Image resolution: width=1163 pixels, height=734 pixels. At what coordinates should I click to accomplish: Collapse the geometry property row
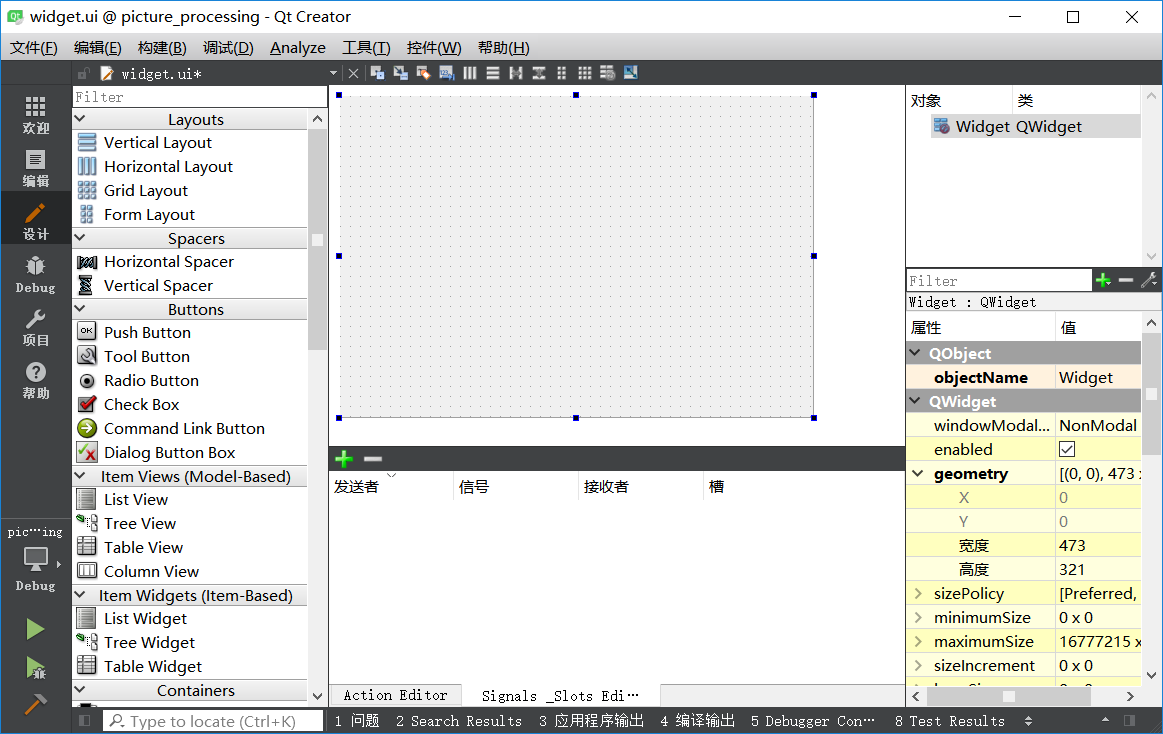pyautogui.click(x=918, y=474)
